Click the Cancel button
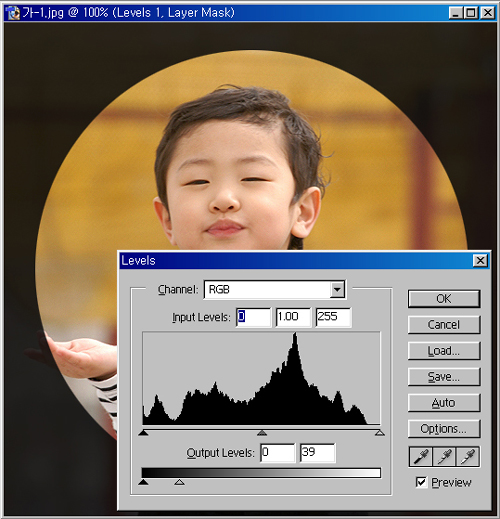This screenshot has width=500, height=519. (x=444, y=325)
